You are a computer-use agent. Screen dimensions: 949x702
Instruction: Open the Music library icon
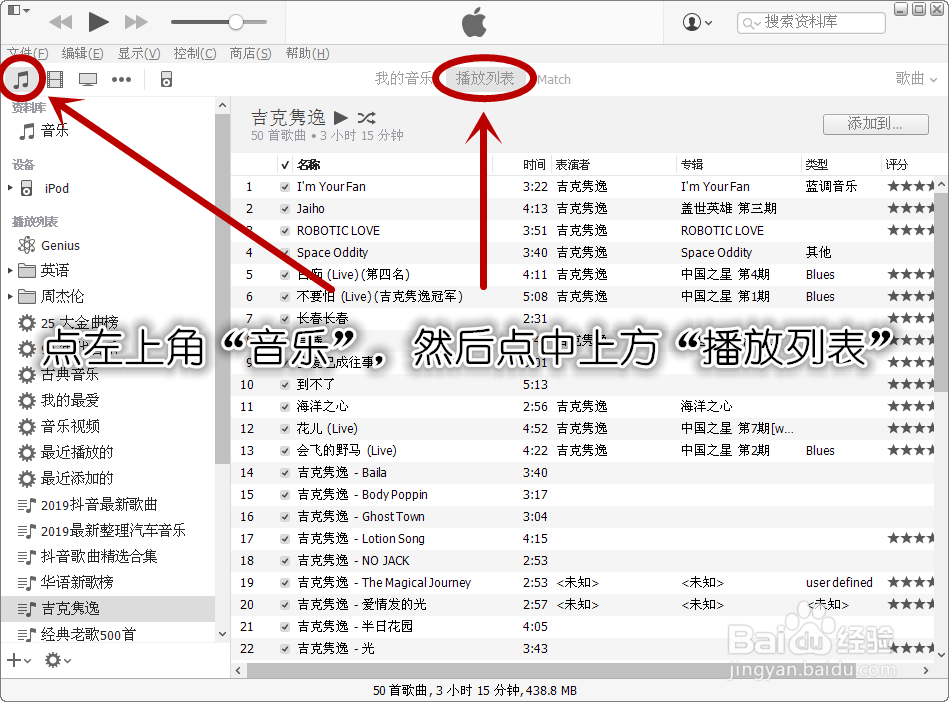[22, 79]
